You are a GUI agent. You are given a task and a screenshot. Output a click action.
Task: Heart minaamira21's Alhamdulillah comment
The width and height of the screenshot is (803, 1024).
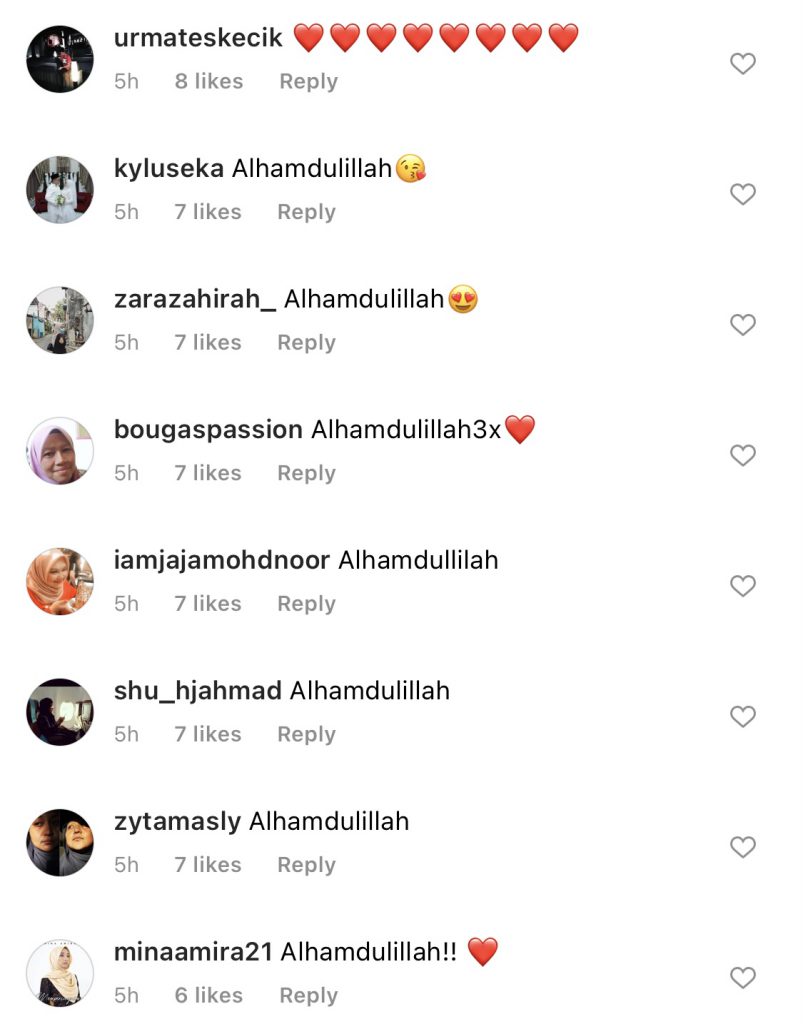pos(742,978)
